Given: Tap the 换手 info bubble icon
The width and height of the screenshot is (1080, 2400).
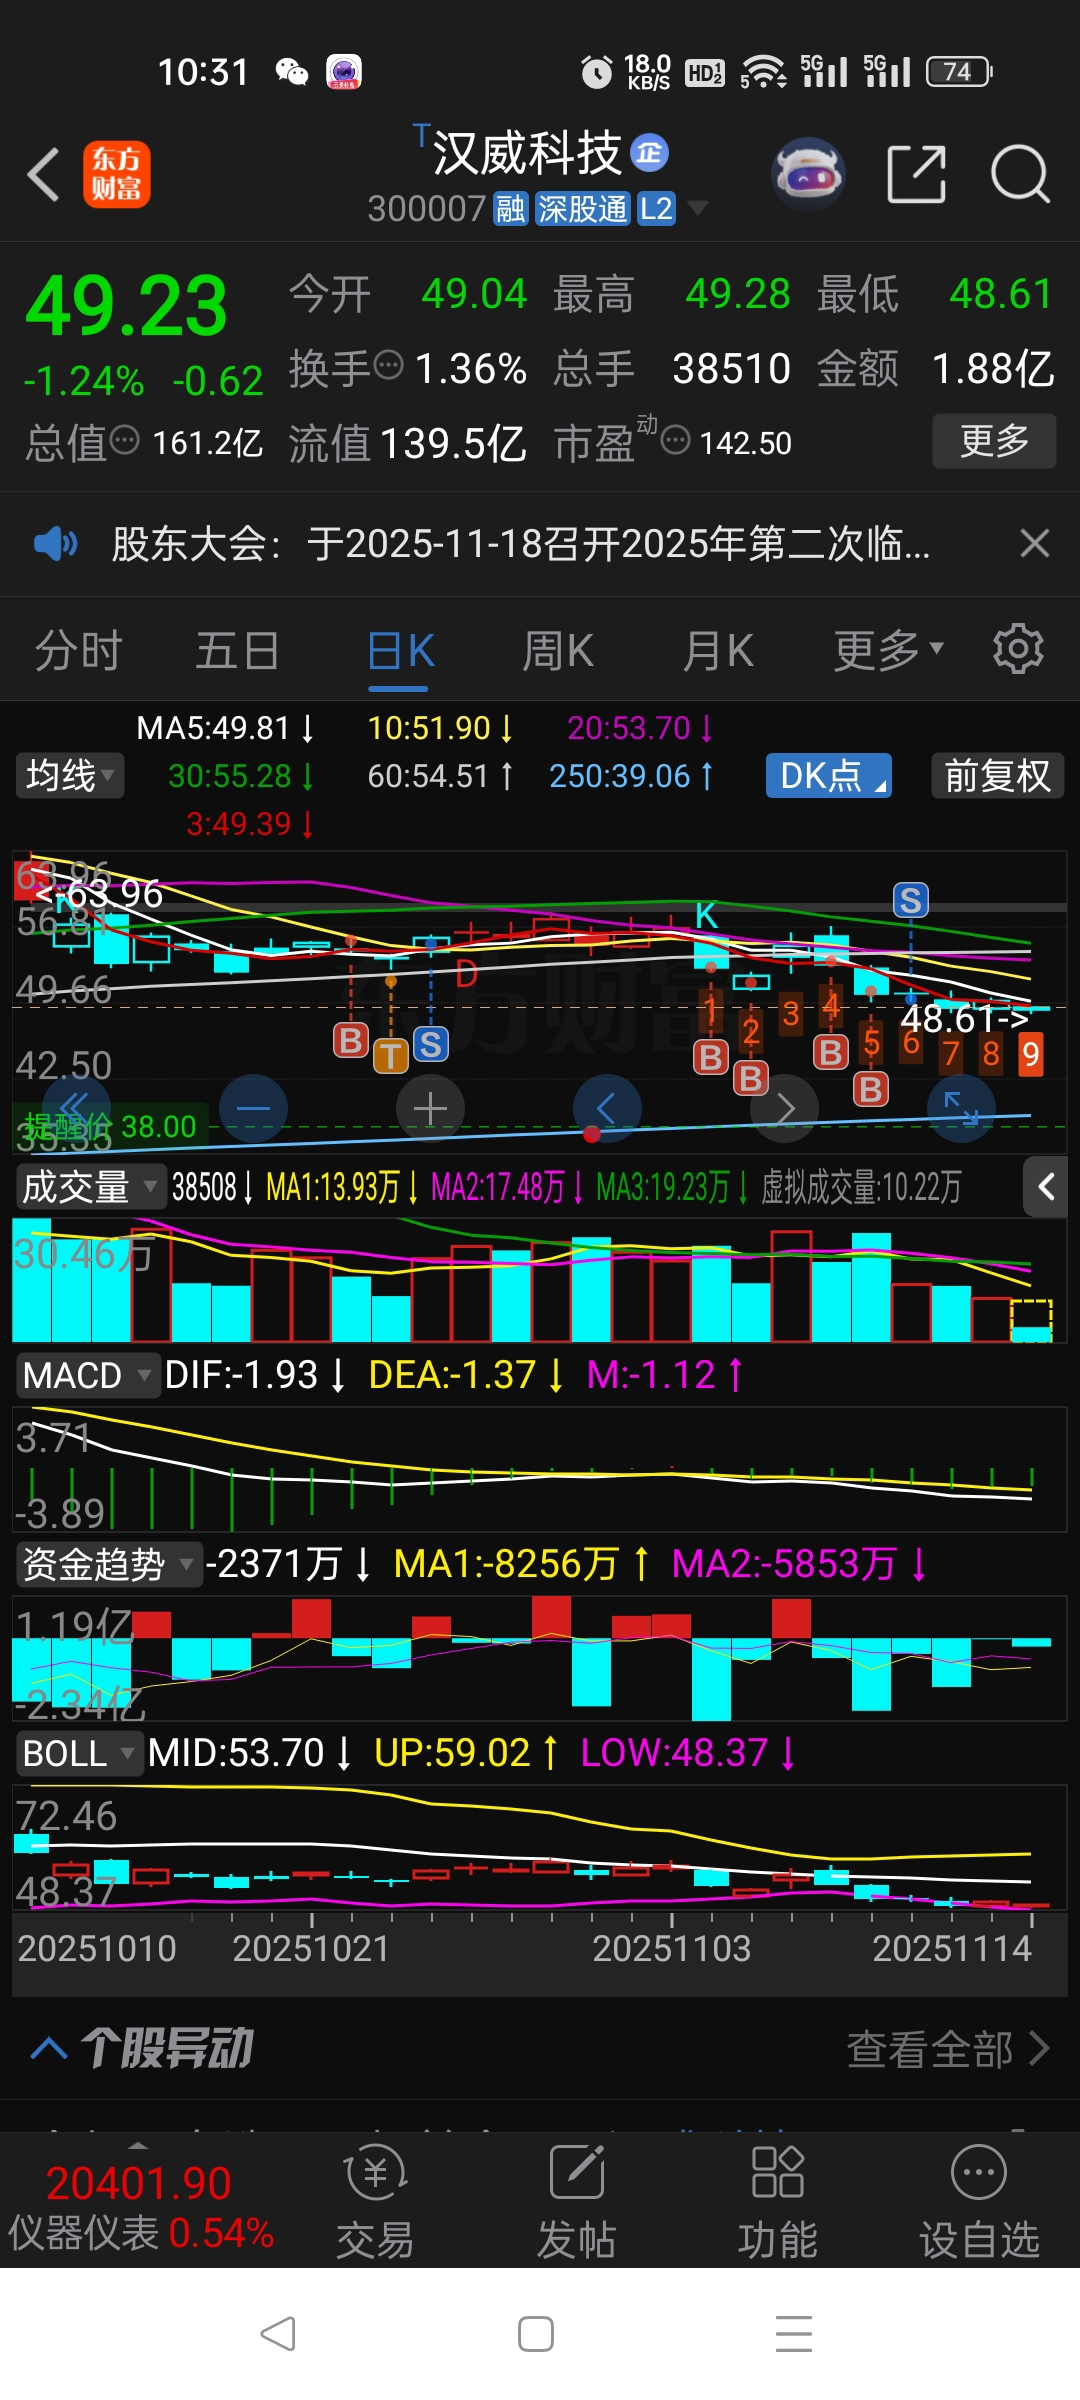Looking at the screenshot, I should pyautogui.click(x=388, y=366).
